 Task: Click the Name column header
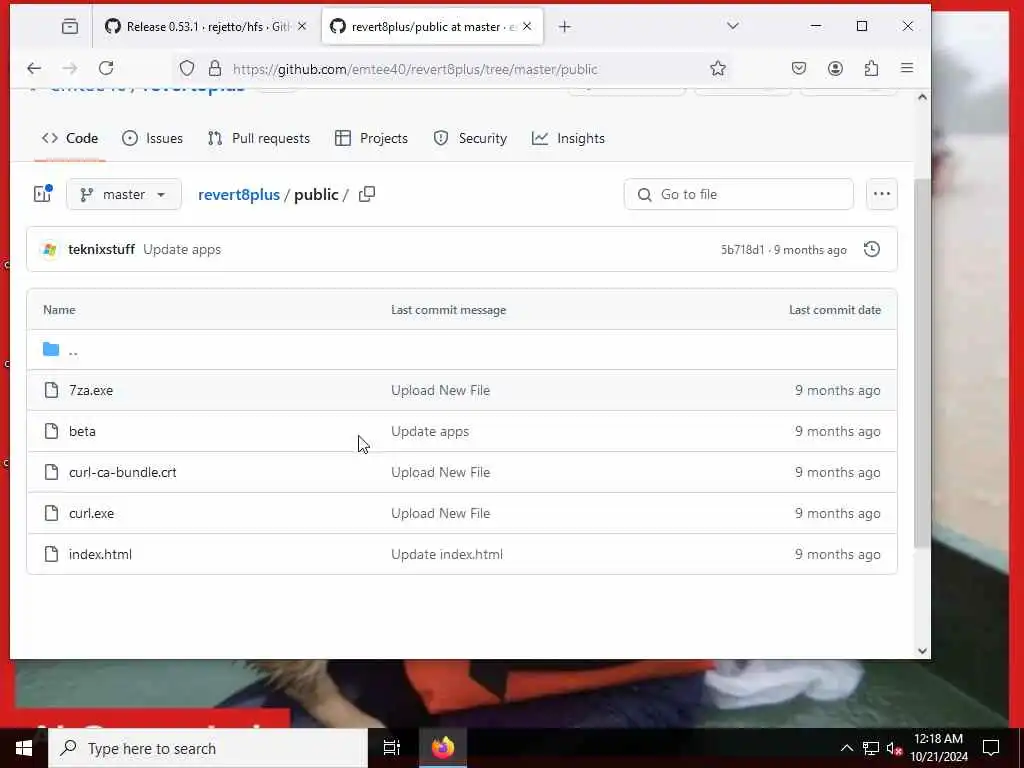59,310
